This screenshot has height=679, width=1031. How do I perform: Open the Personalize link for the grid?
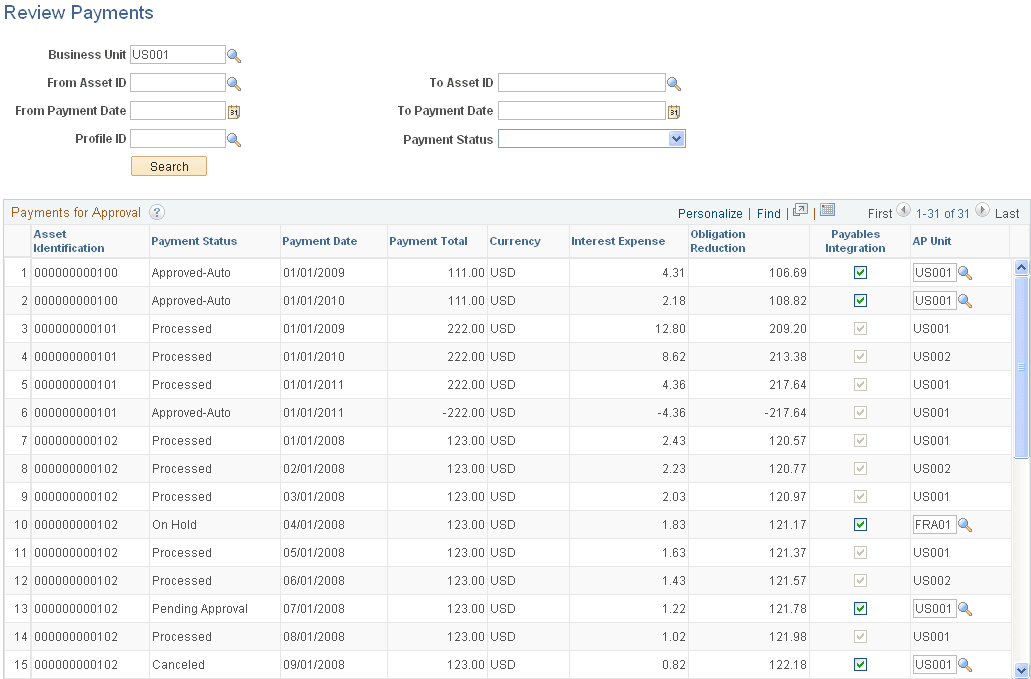click(x=710, y=213)
